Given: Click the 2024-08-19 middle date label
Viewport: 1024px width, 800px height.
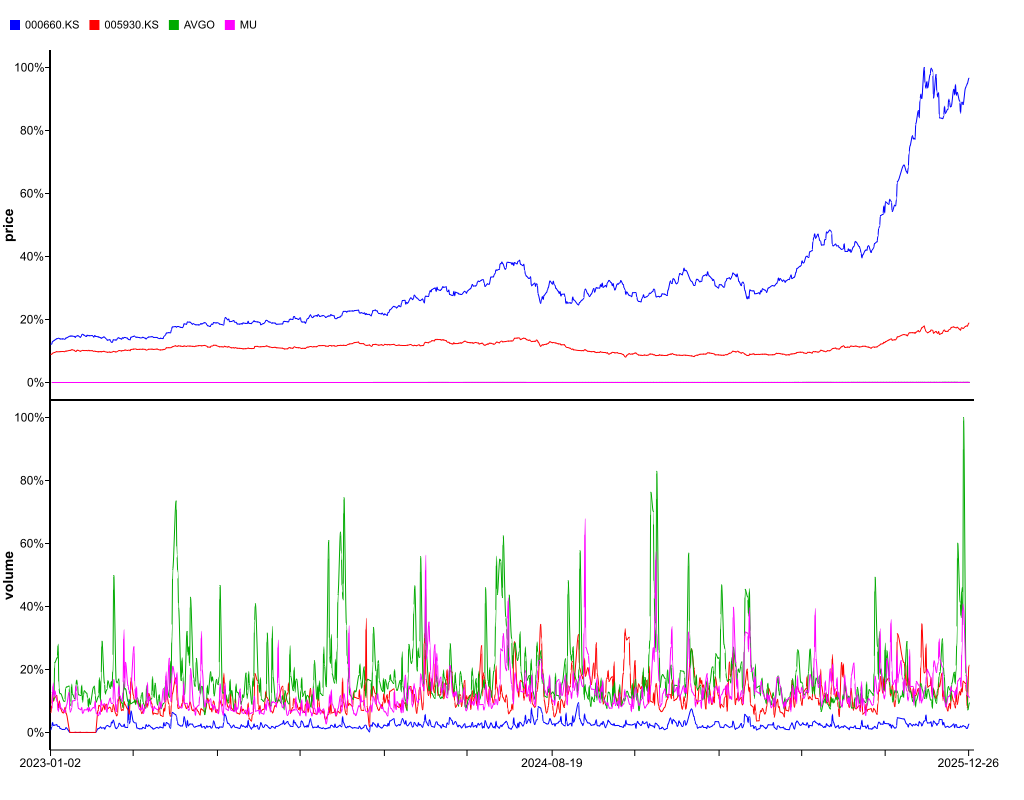Looking at the screenshot, I should point(551,763).
